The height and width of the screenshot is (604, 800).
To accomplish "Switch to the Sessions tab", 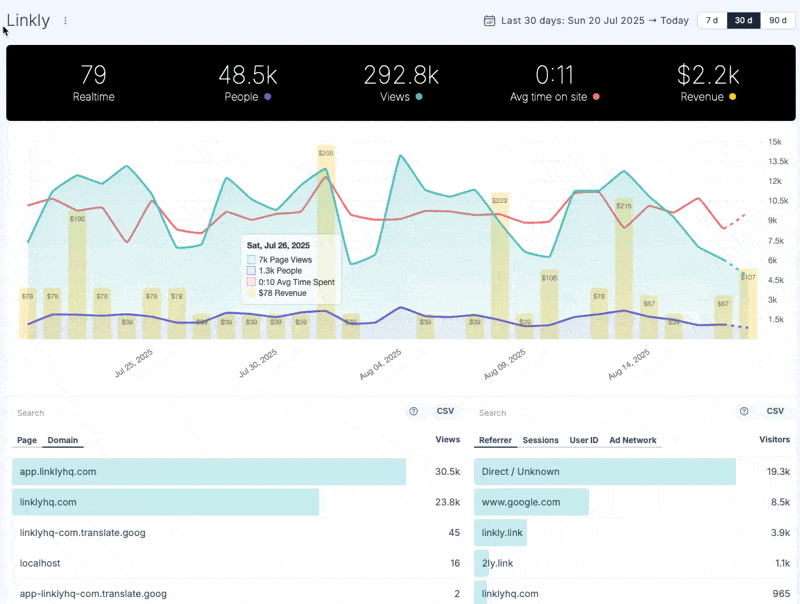I will click(540, 440).
